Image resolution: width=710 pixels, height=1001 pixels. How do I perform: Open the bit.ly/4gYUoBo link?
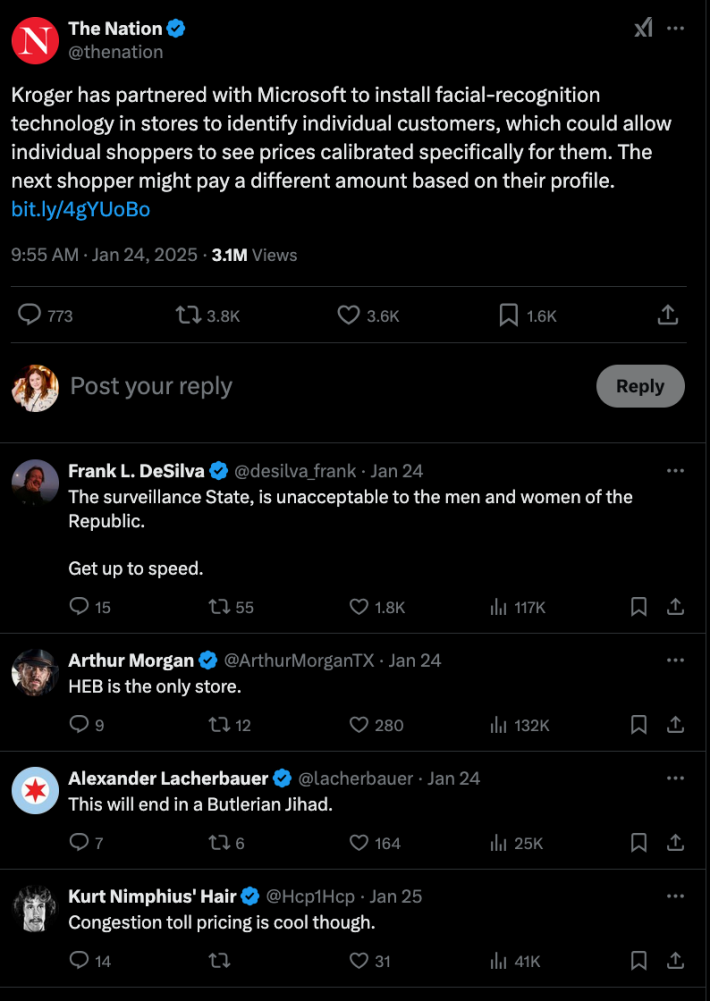(80, 209)
